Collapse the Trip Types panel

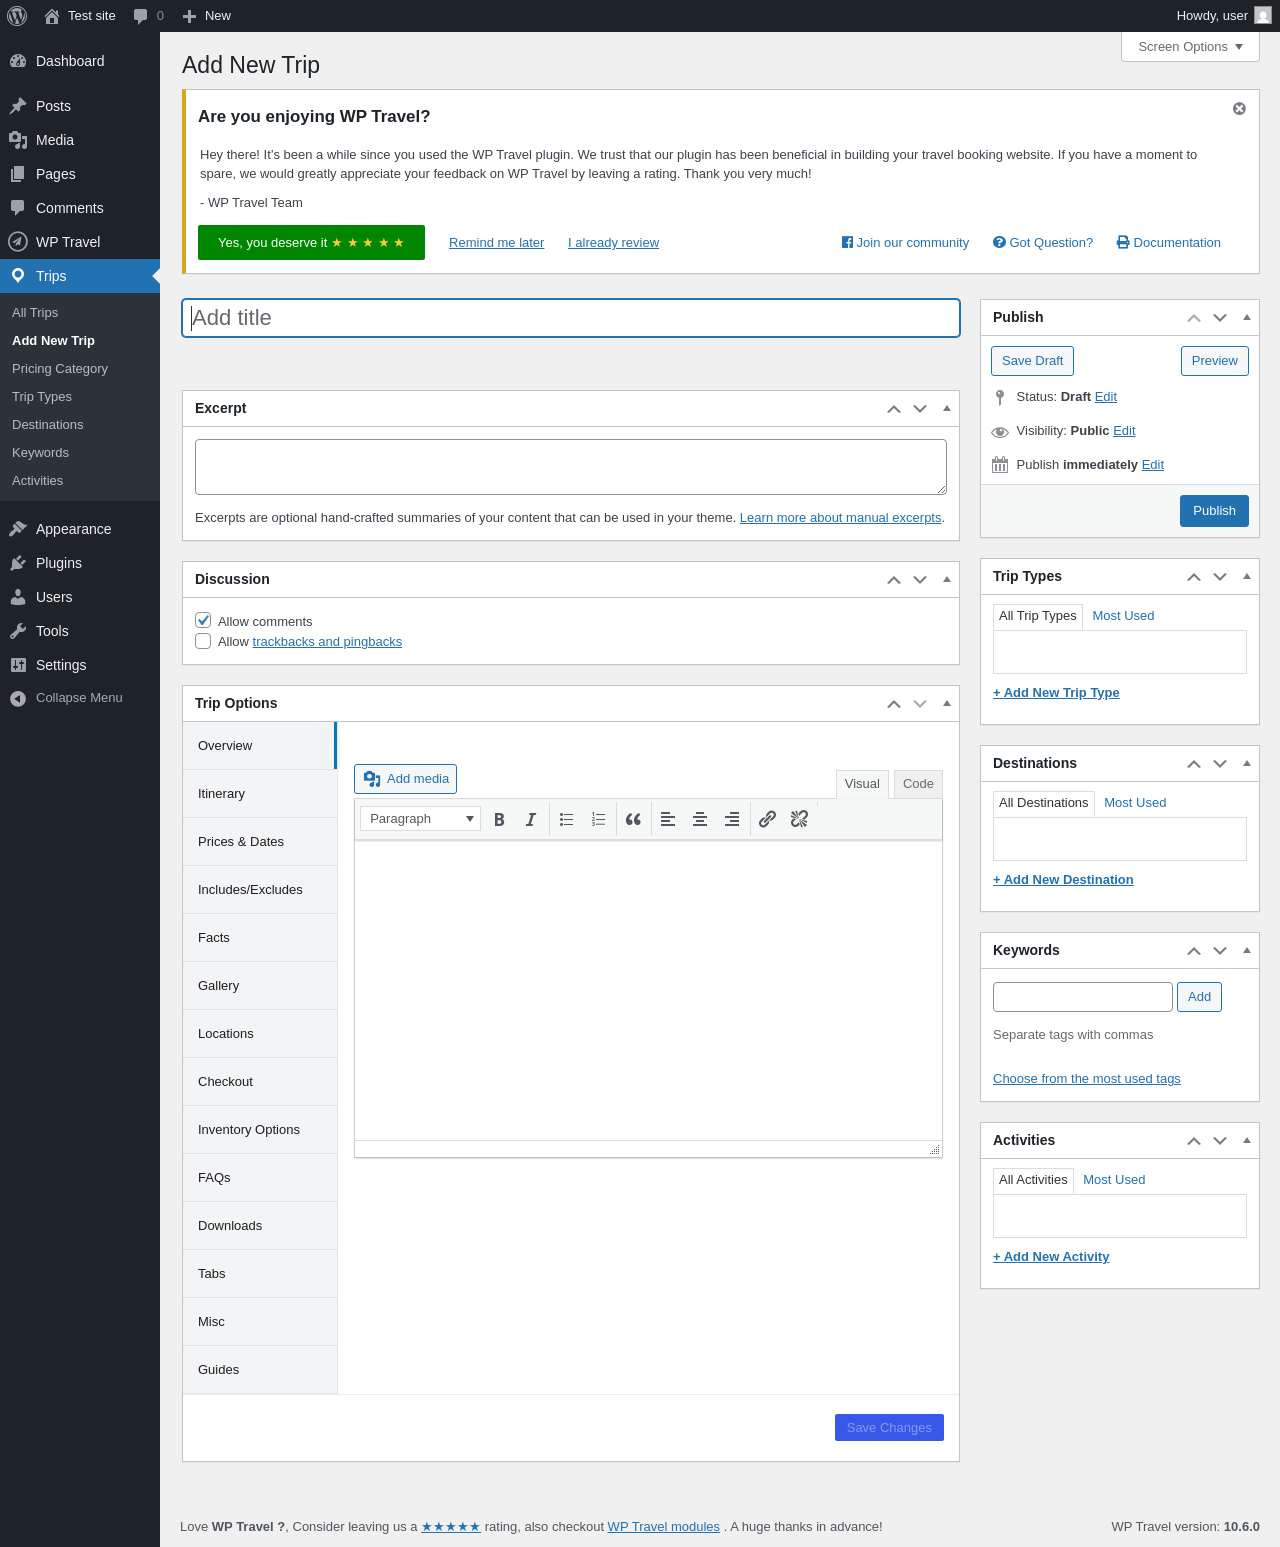tap(1247, 576)
